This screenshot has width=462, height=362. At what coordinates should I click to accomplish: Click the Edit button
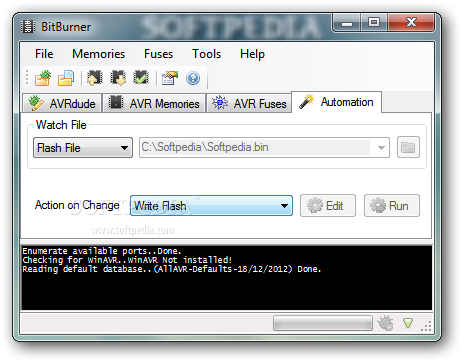pyautogui.click(x=328, y=206)
